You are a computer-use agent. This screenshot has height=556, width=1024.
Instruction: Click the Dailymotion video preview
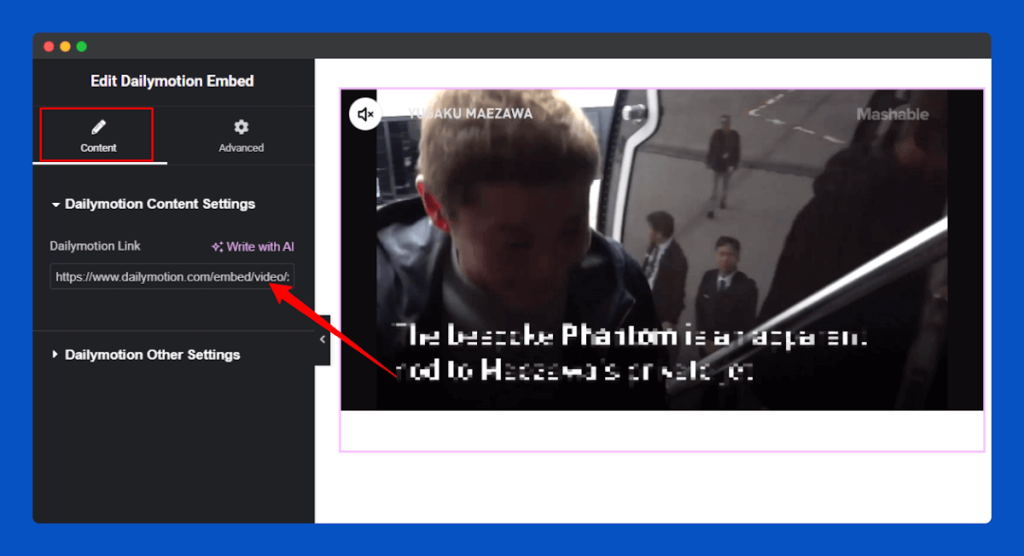click(662, 250)
